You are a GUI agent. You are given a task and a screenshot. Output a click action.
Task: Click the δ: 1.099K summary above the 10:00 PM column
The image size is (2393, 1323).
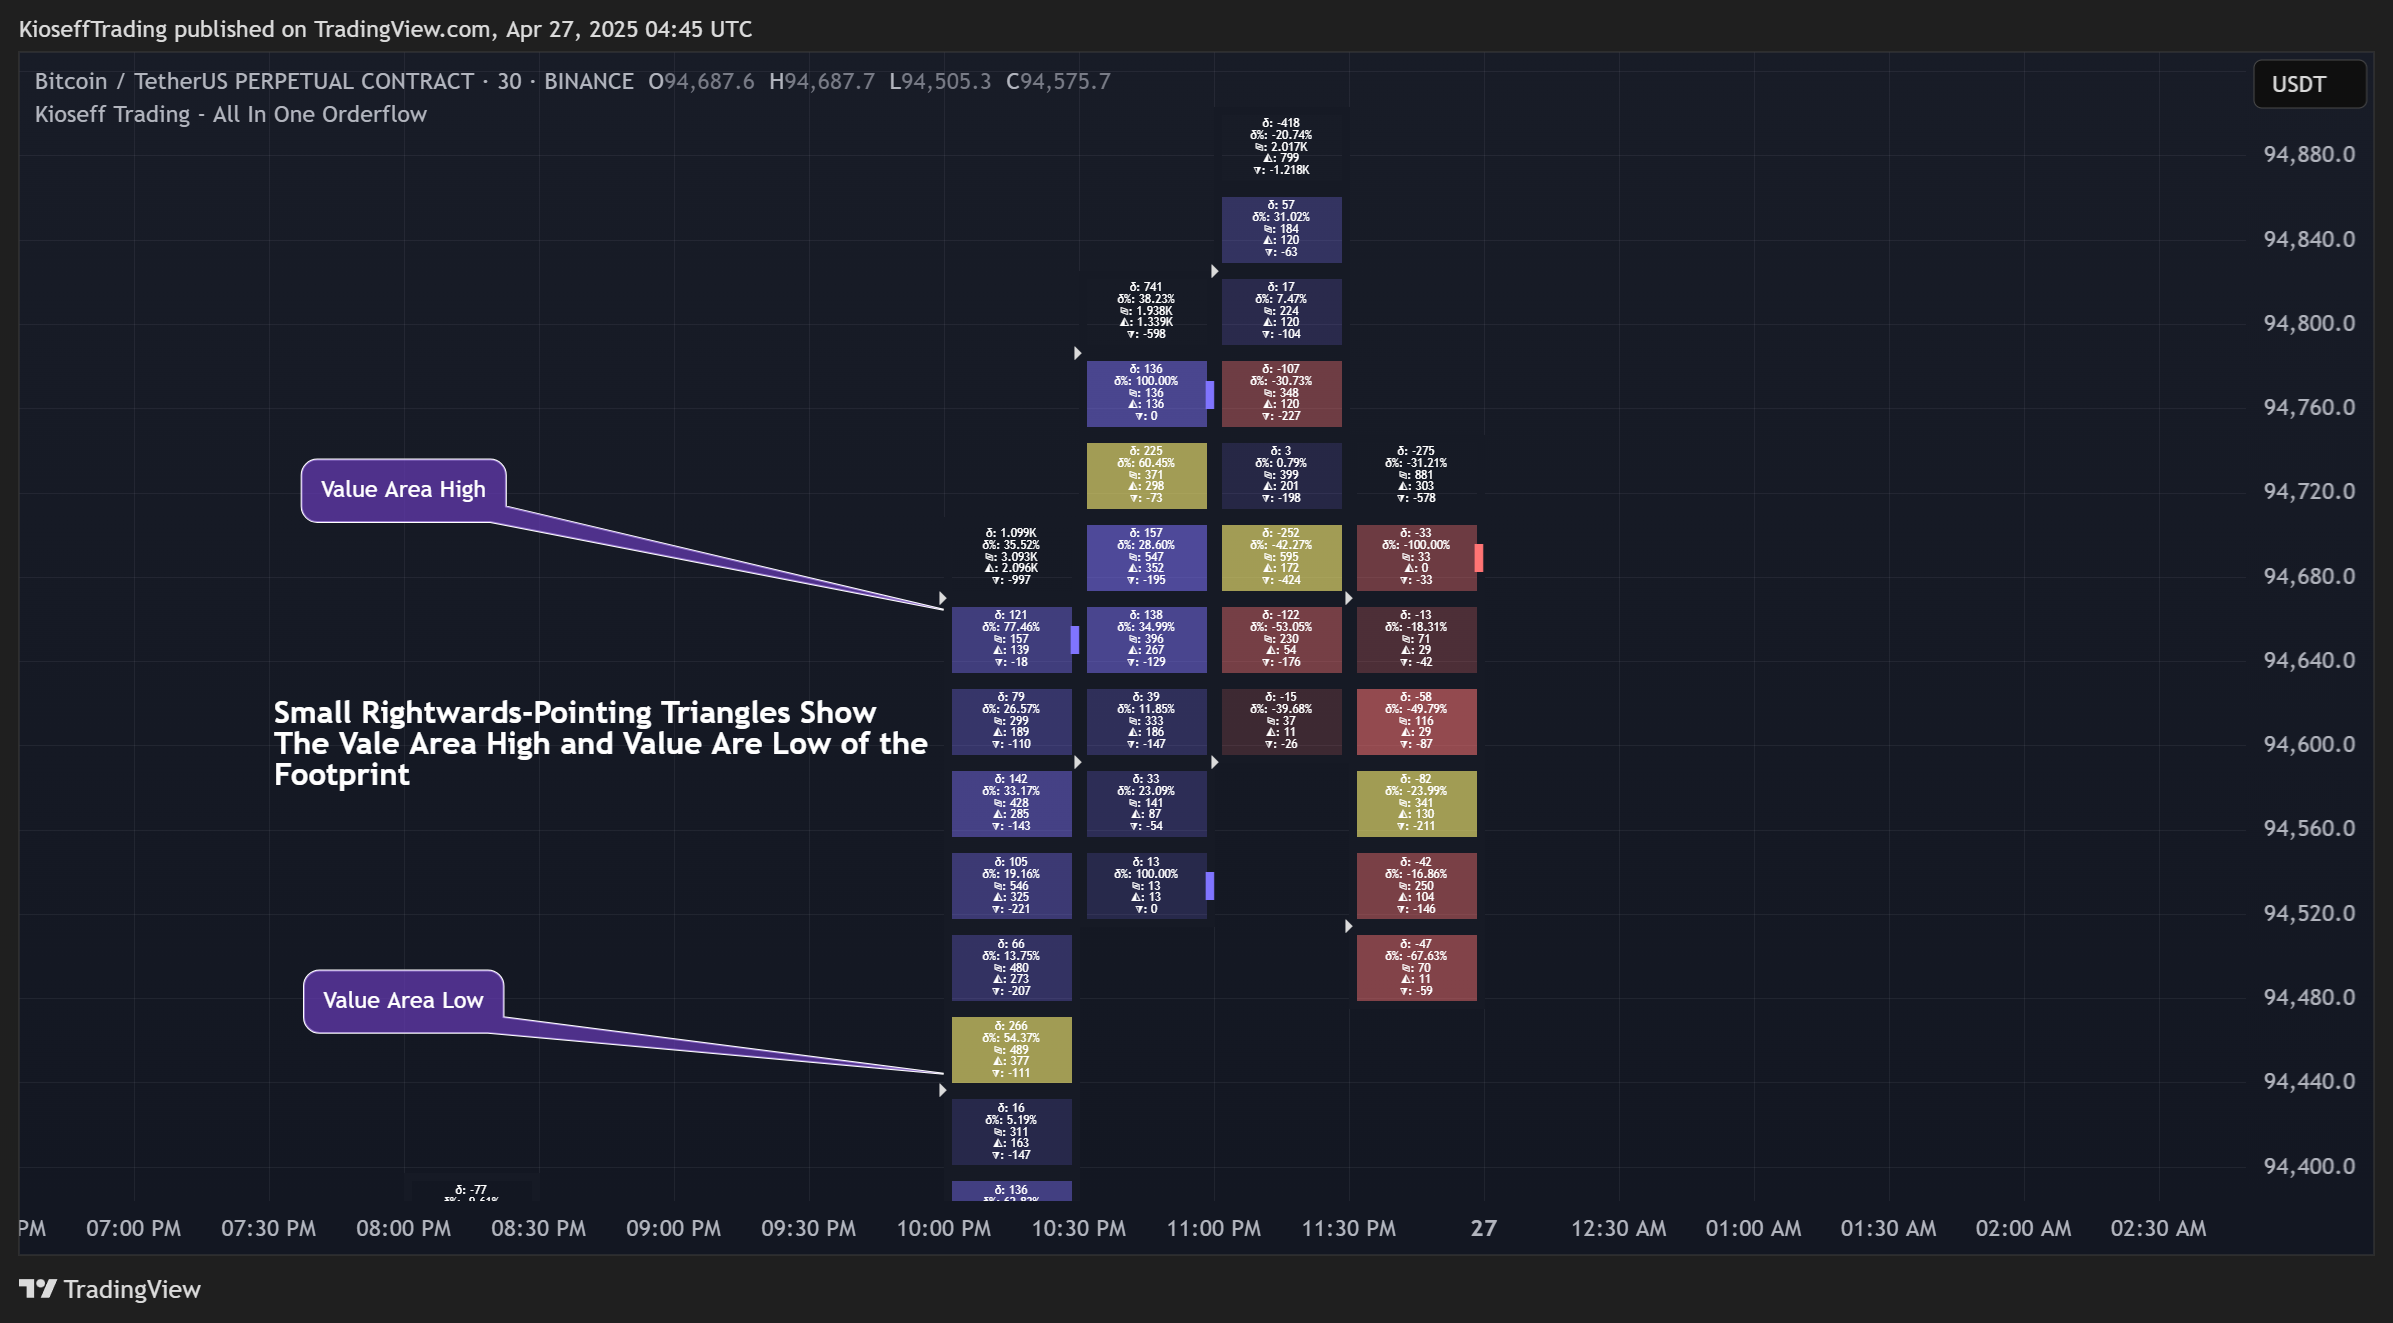1011,556
